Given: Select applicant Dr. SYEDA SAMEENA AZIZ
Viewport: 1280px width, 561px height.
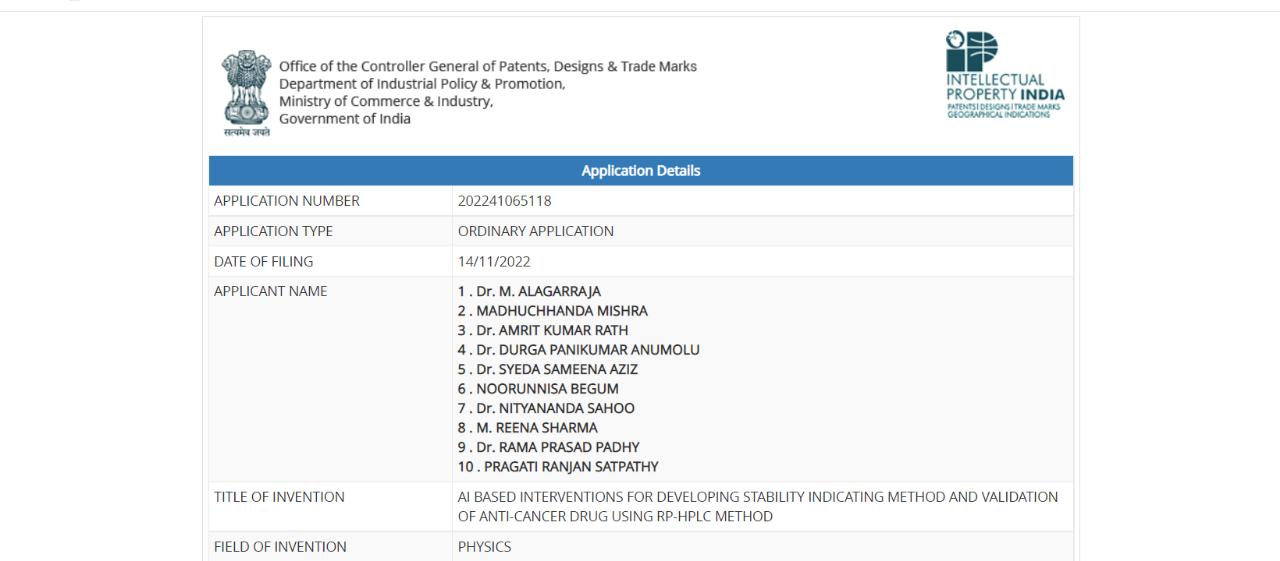Looking at the screenshot, I should click(x=547, y=369).
